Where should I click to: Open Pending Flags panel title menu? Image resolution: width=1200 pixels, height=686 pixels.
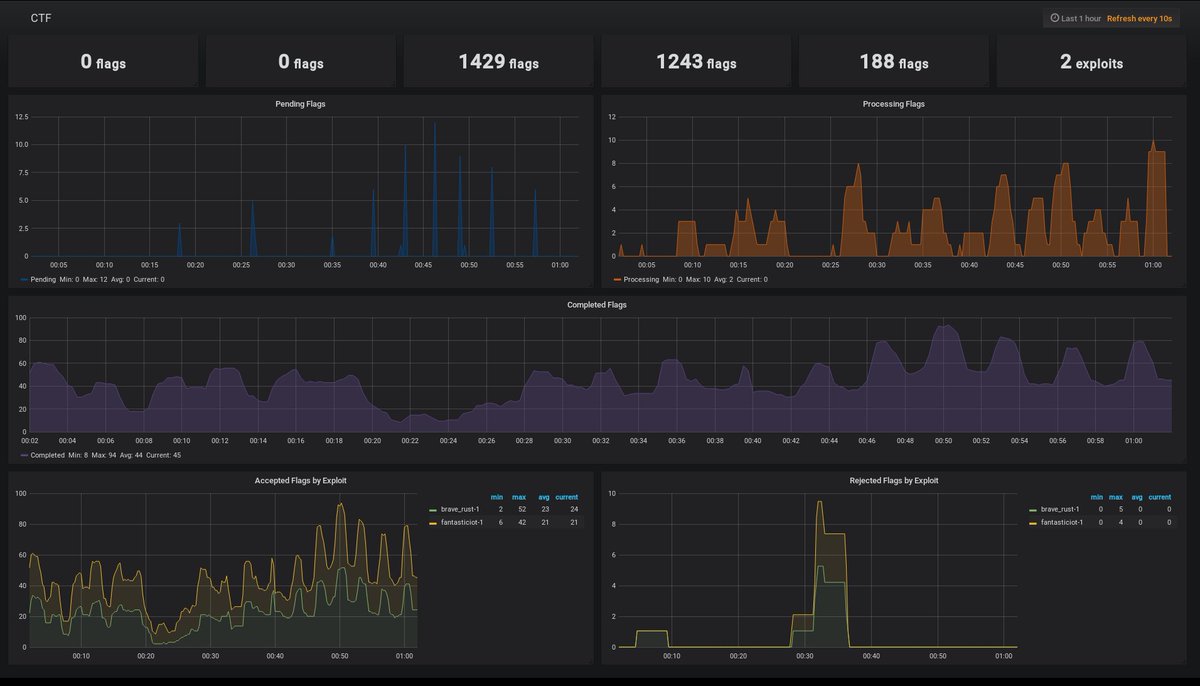tap(300, 104)
